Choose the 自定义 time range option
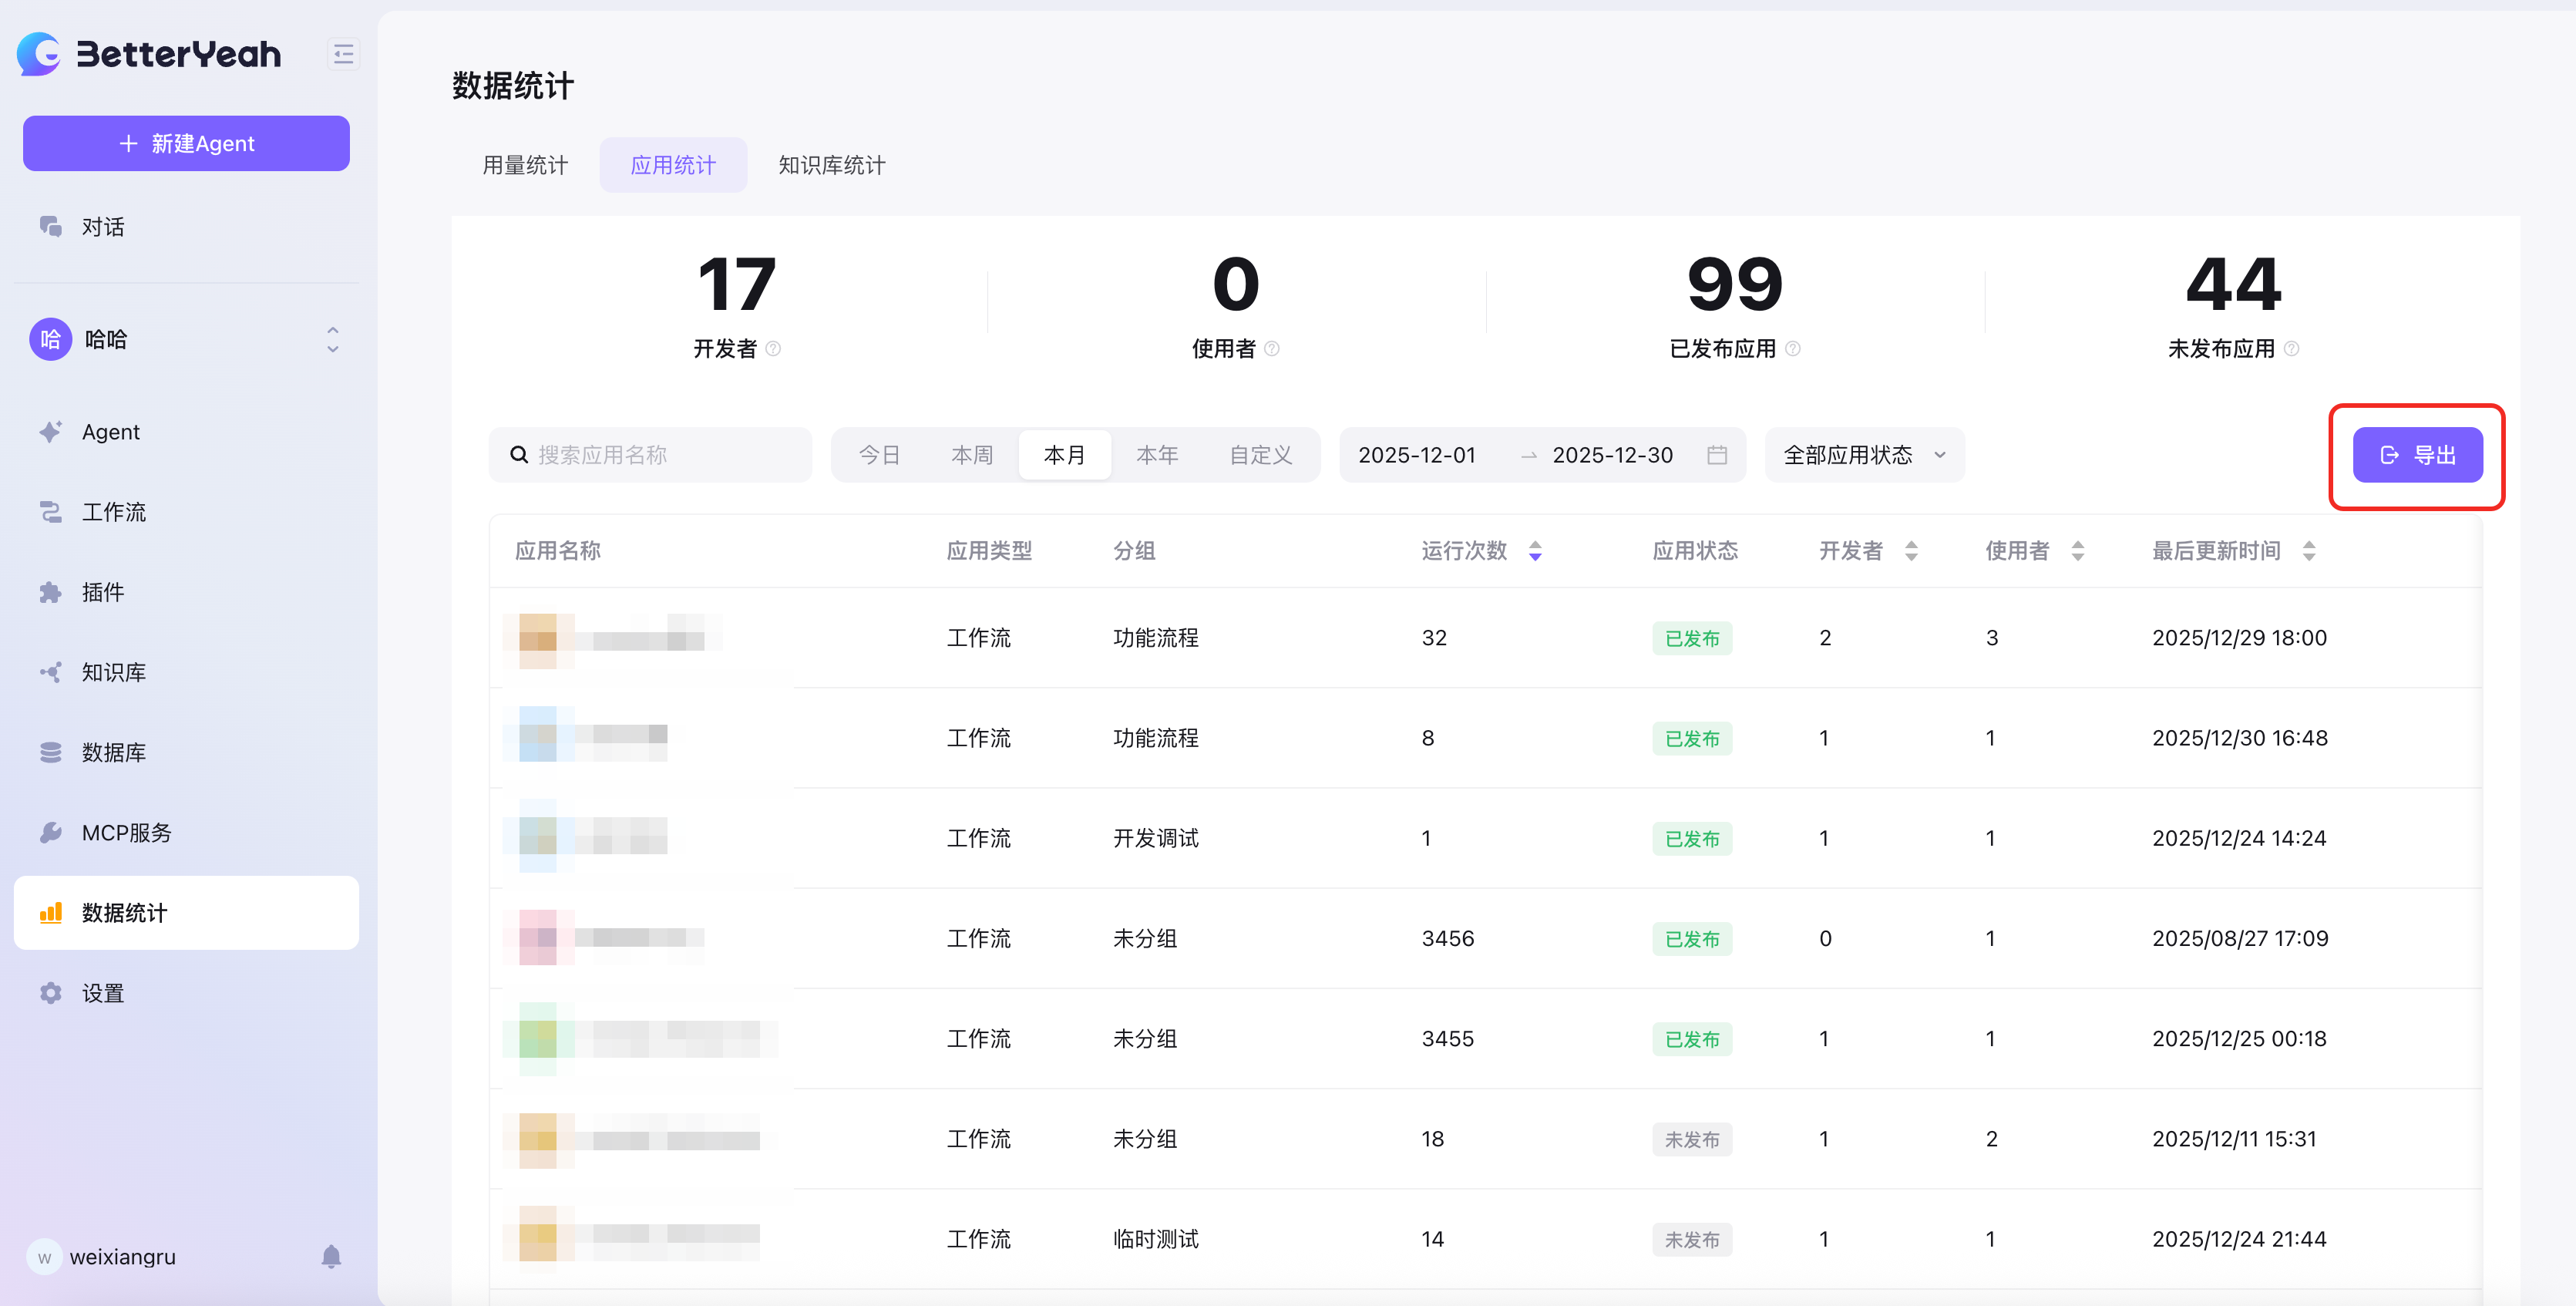 tap(1260, 455)
